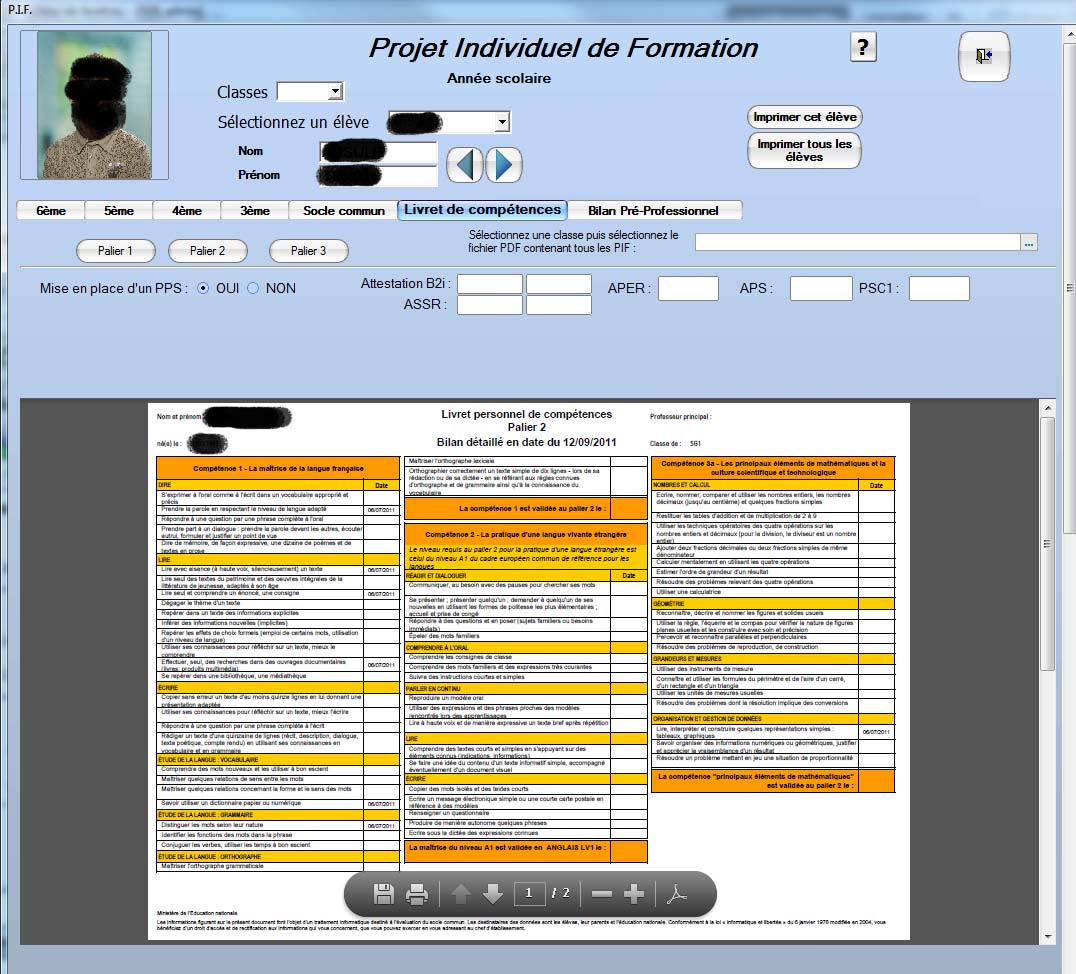1076x974 pixels.
Task: Show Adobe Reader toolbar icon
Action: [679, 893]
